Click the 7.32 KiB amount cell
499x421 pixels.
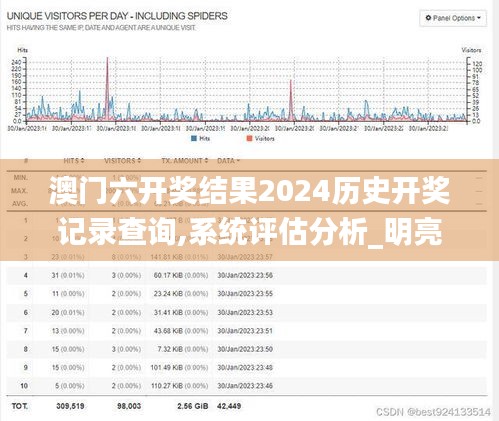tap(183, 349)
